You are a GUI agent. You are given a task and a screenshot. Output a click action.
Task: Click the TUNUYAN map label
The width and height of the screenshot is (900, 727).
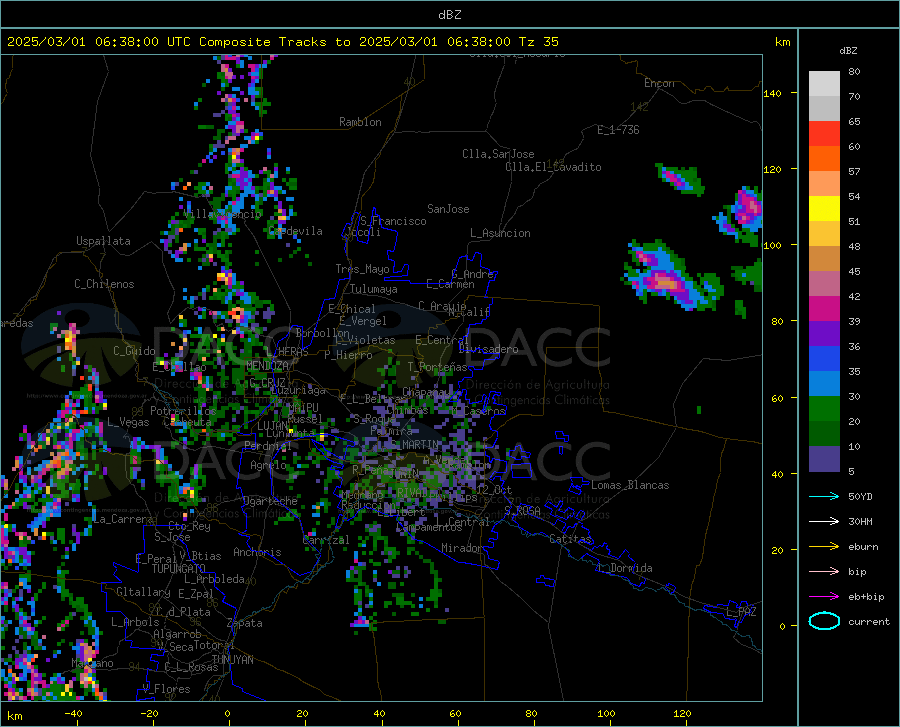(x=232, y=659)
